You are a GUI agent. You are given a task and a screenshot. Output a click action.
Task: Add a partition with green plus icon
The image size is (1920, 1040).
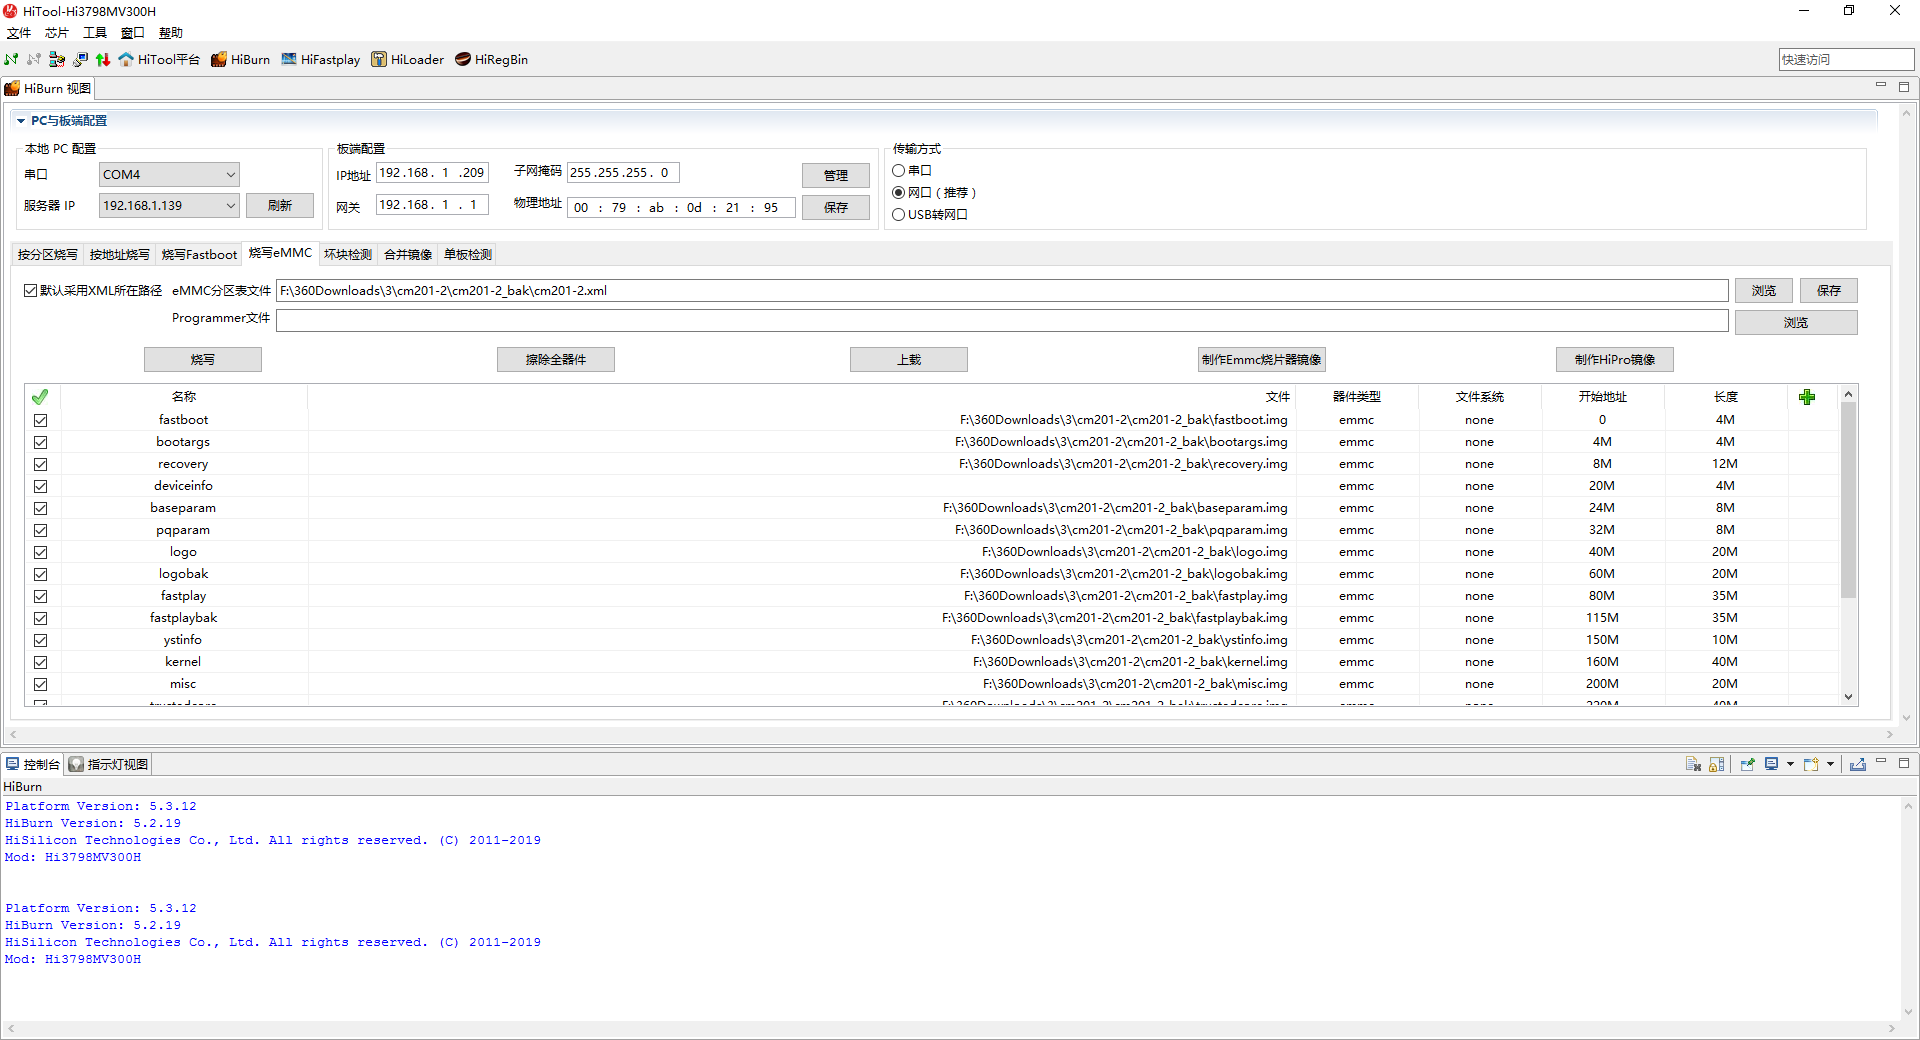pos(1807,397)
